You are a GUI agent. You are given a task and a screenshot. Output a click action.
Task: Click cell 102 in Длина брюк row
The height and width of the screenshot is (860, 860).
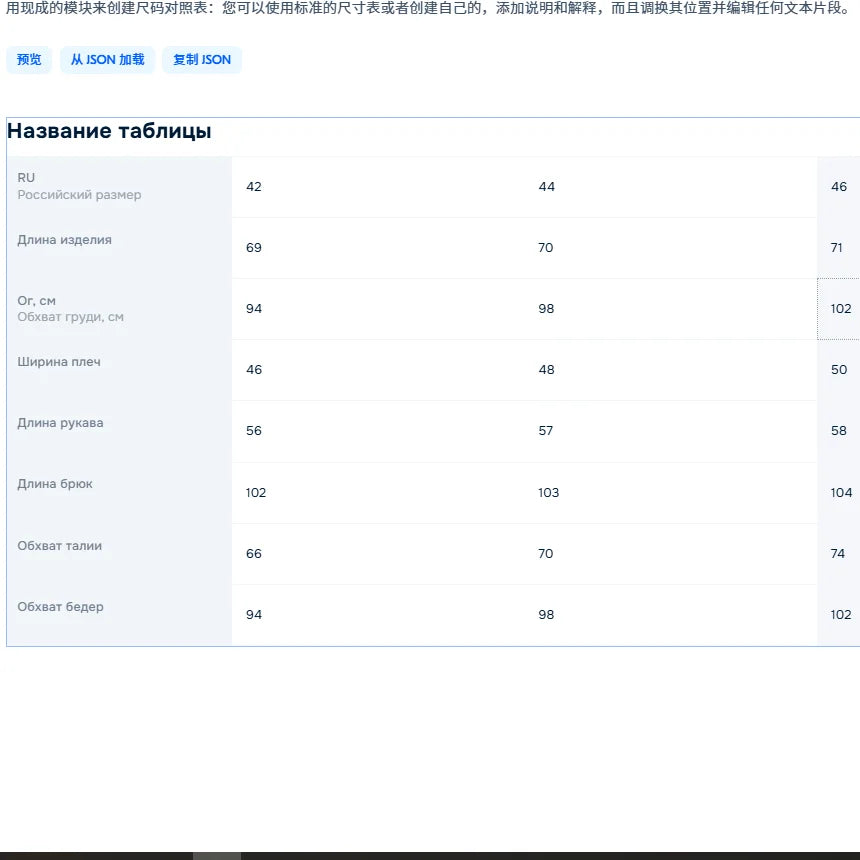click(x=378, y=493)
